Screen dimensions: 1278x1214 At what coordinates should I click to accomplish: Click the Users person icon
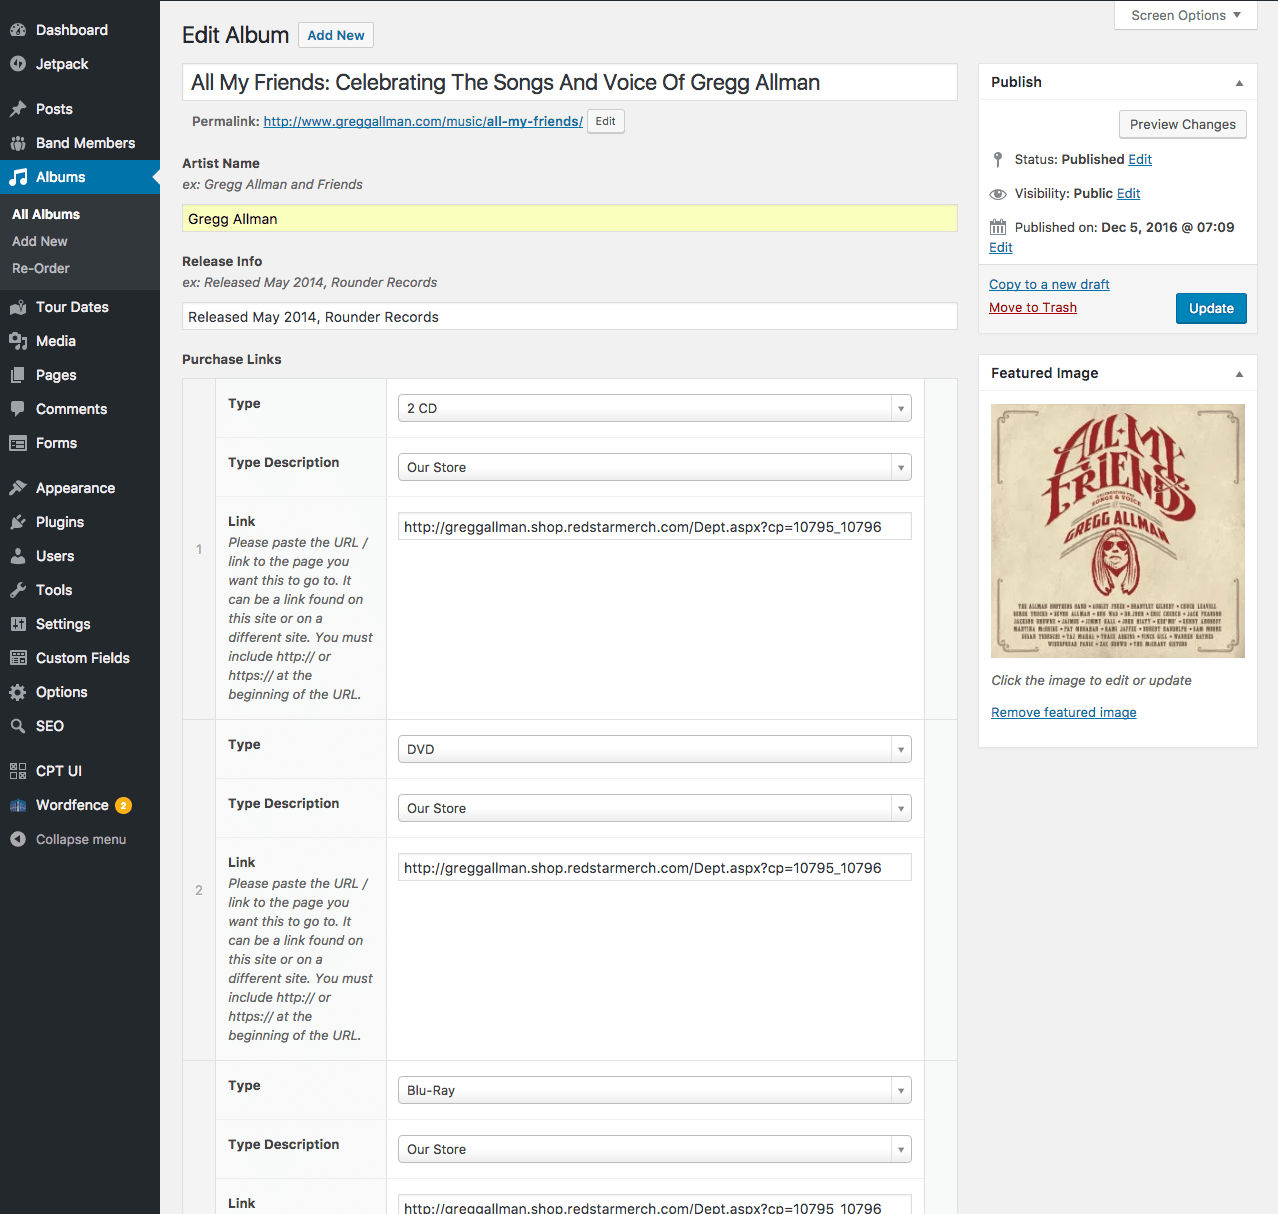(18, 556)
